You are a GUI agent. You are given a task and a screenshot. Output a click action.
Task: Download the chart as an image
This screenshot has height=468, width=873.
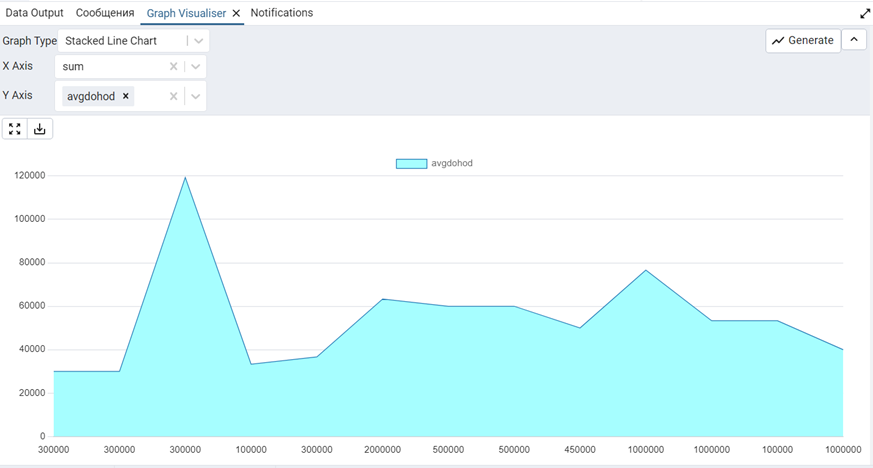(40, 129)
